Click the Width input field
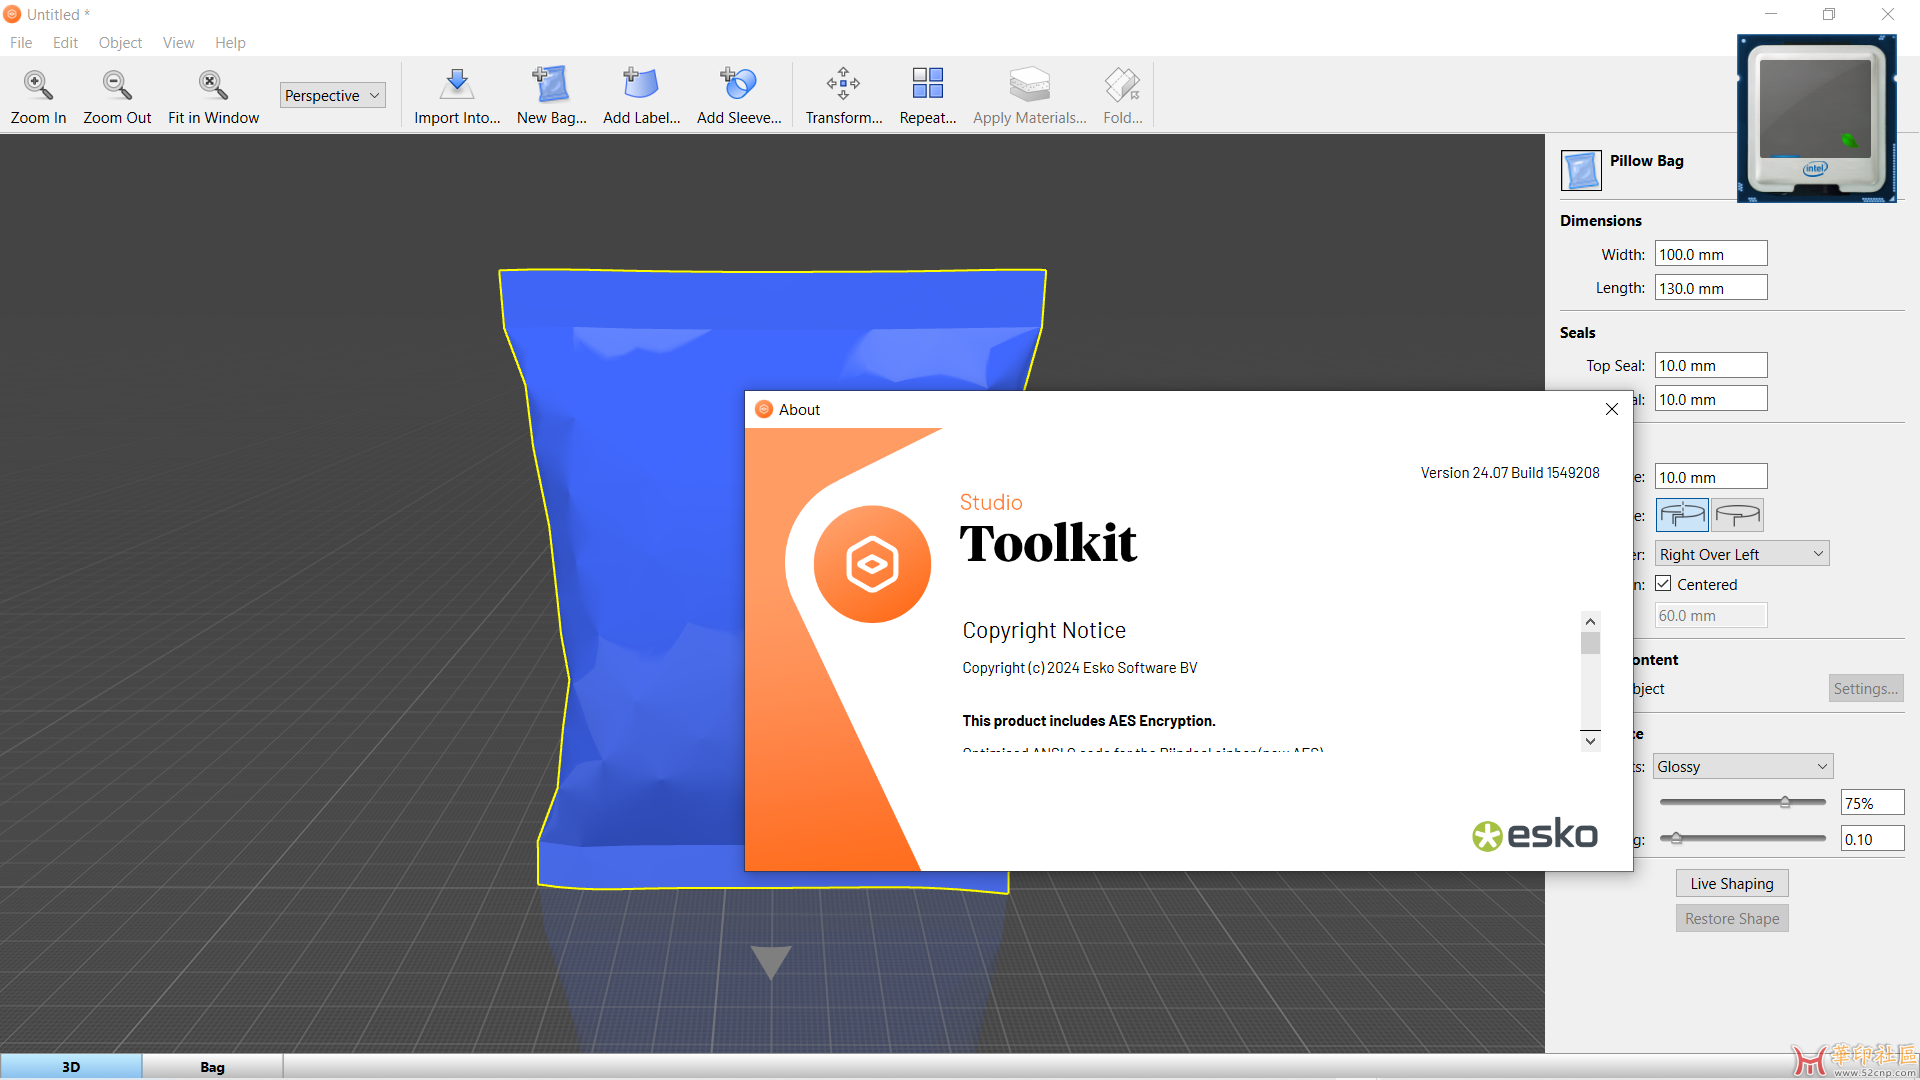The height and width of the screenshot is (1080, 1920). [x=1711, y=254]
